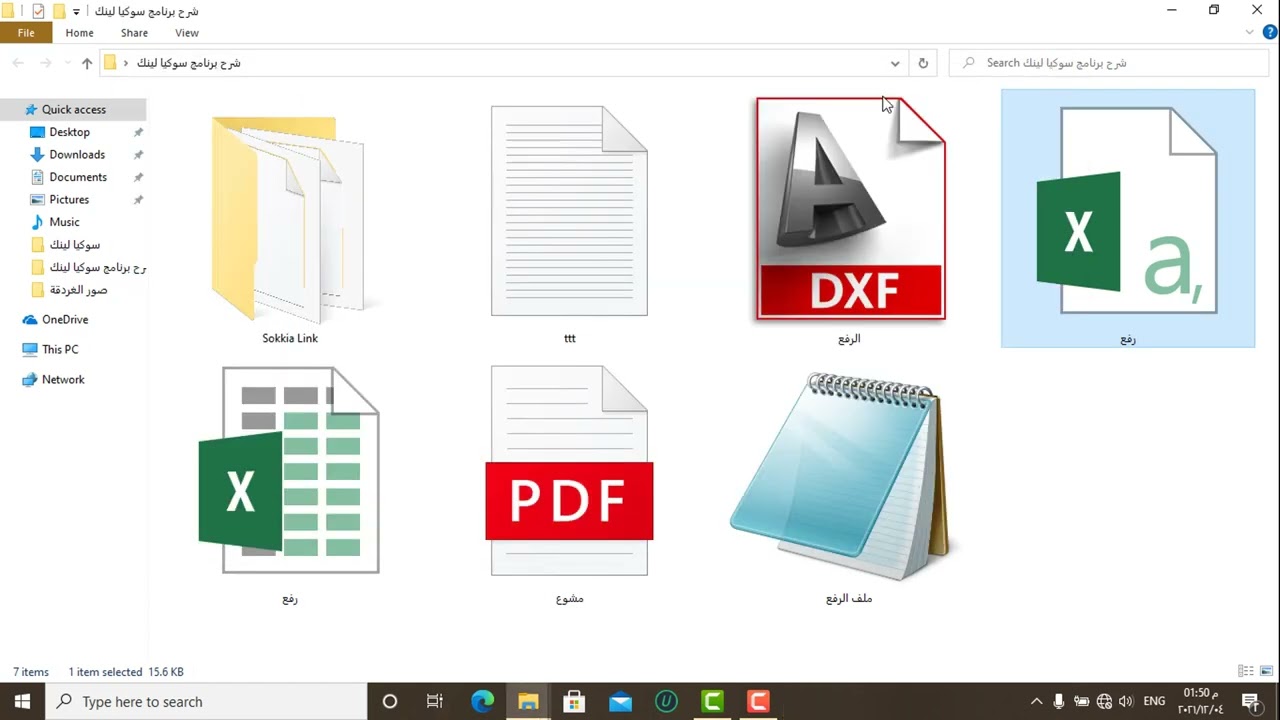1280x720 pixels.
Task: Switch to the View ribbon tab
Action: pos(187,33)
